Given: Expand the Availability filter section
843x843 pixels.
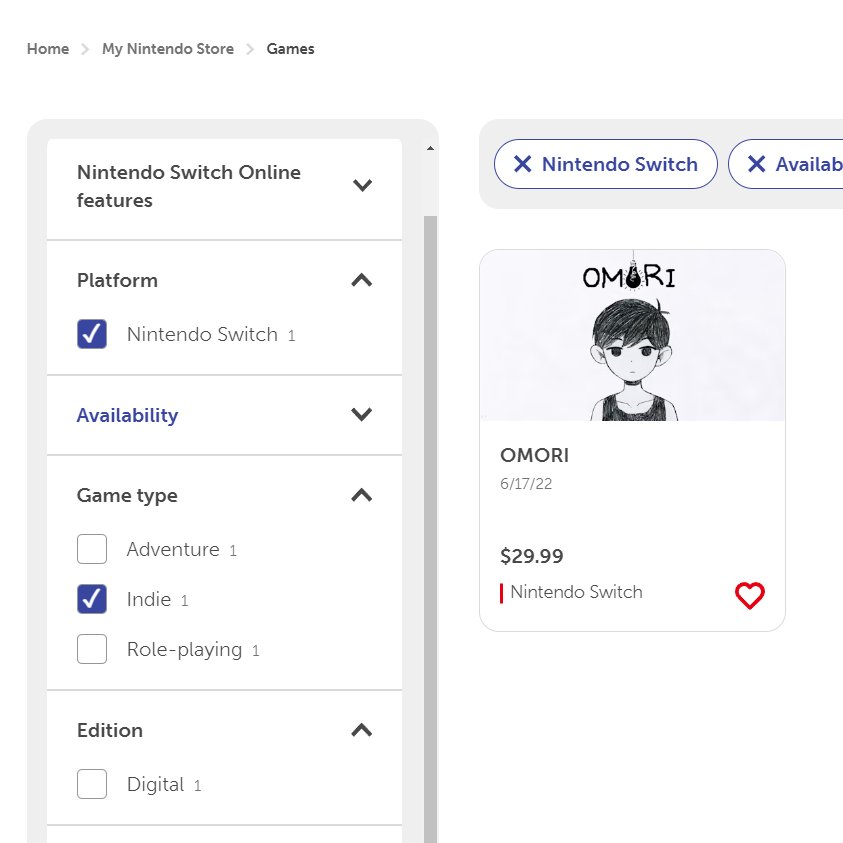Looking at the screenshot, I should tap(224, 415).
